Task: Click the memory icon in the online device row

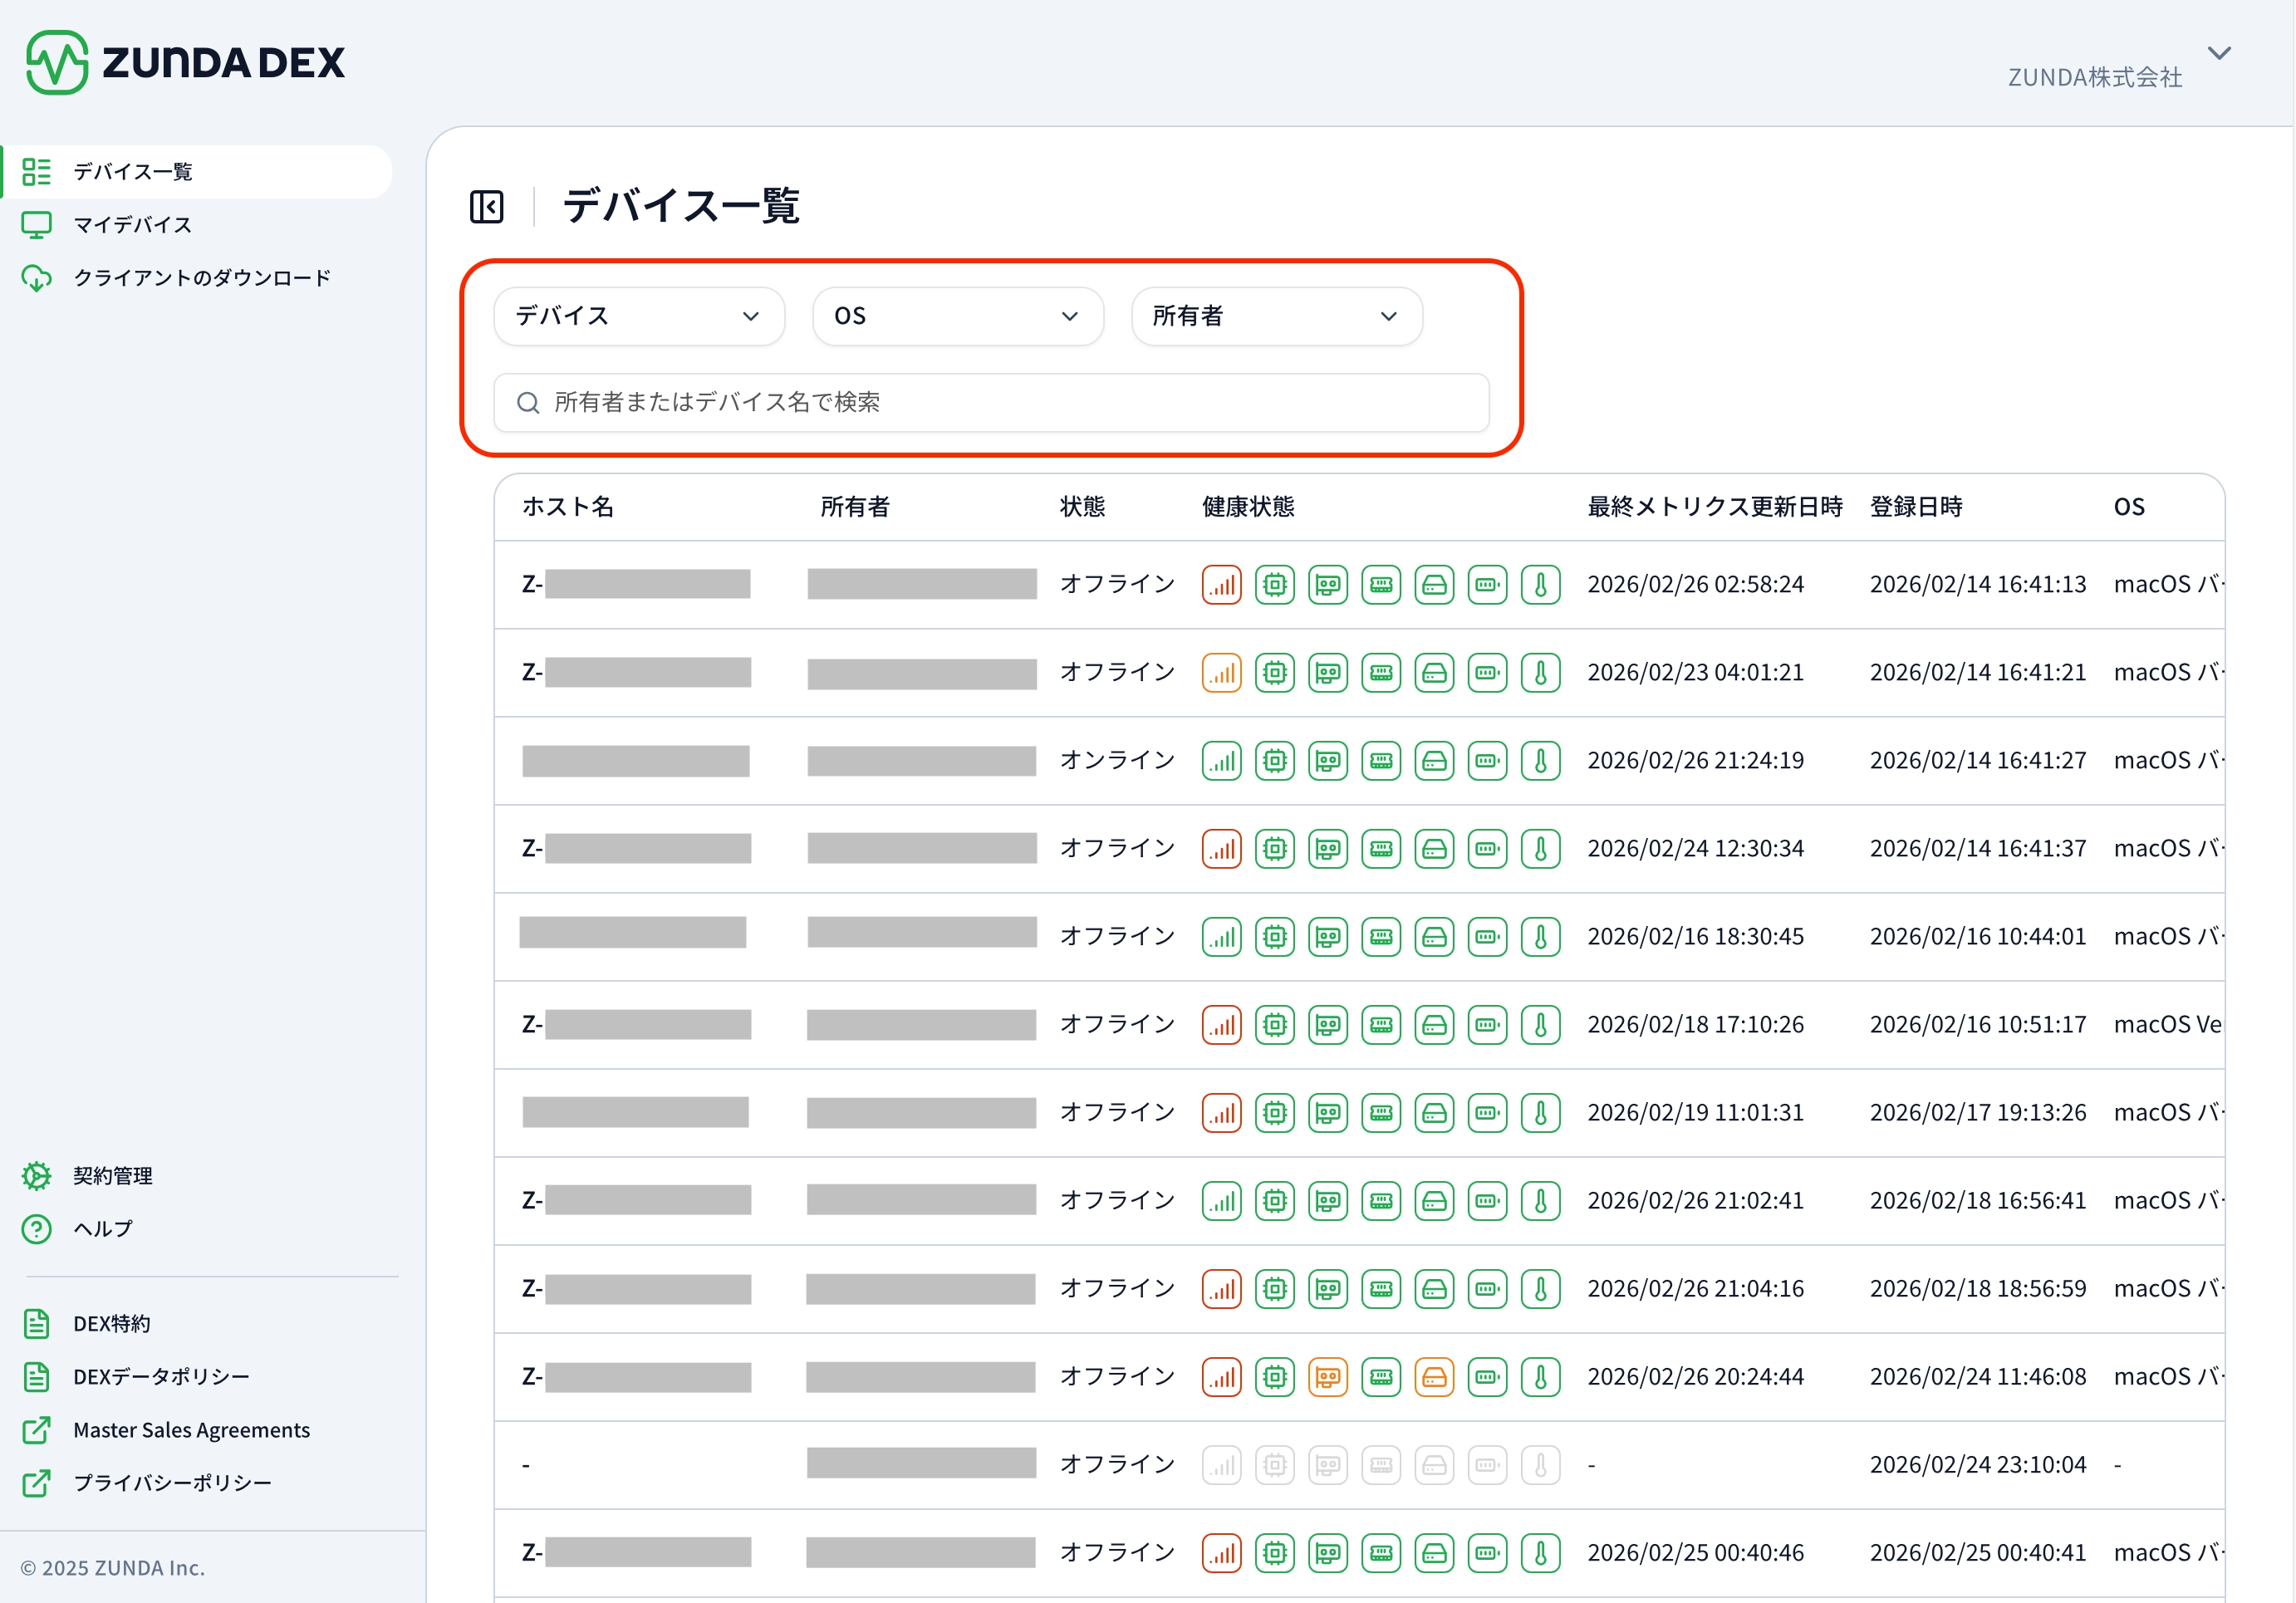Action: click(x=1381, y=761)
